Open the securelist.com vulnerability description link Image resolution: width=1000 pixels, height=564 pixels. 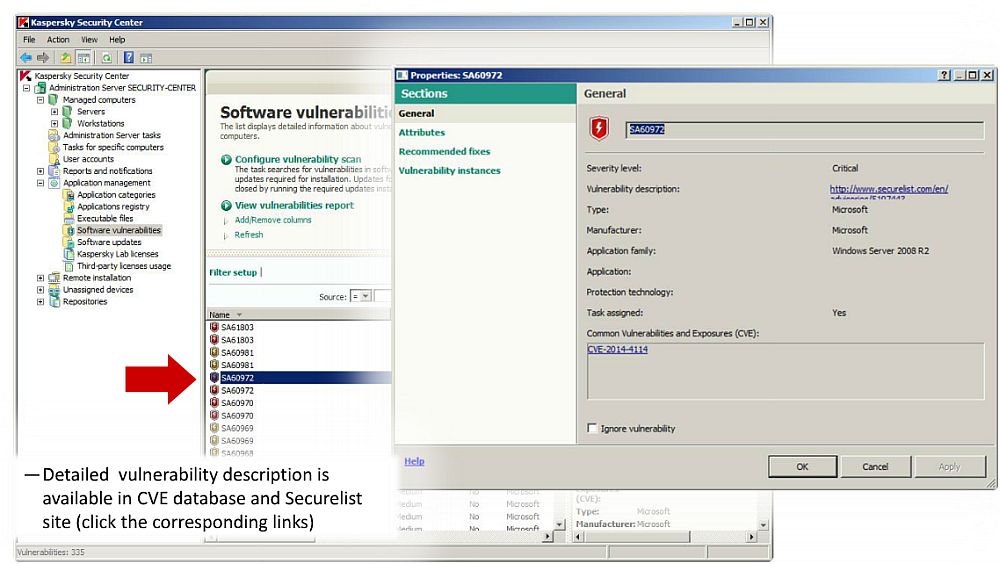[888, 189]
